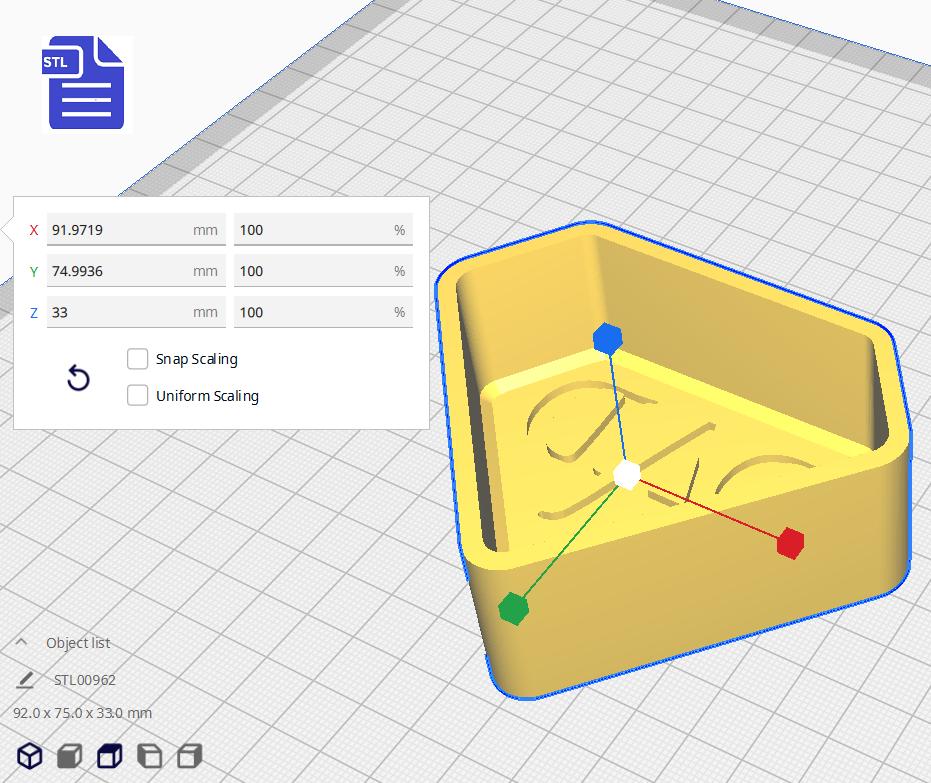Select the left side view cube icon
The image size is (931, 783).
coord(149,756)
